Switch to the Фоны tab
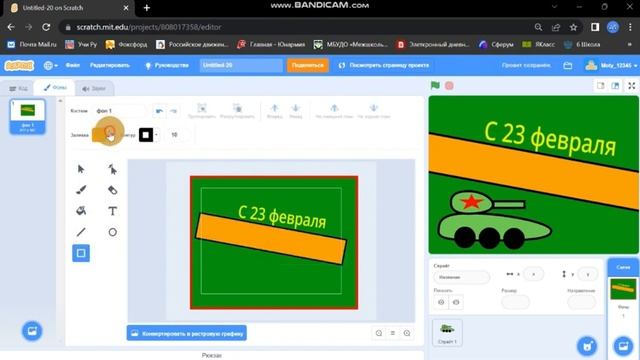 (x=55, y=88)
